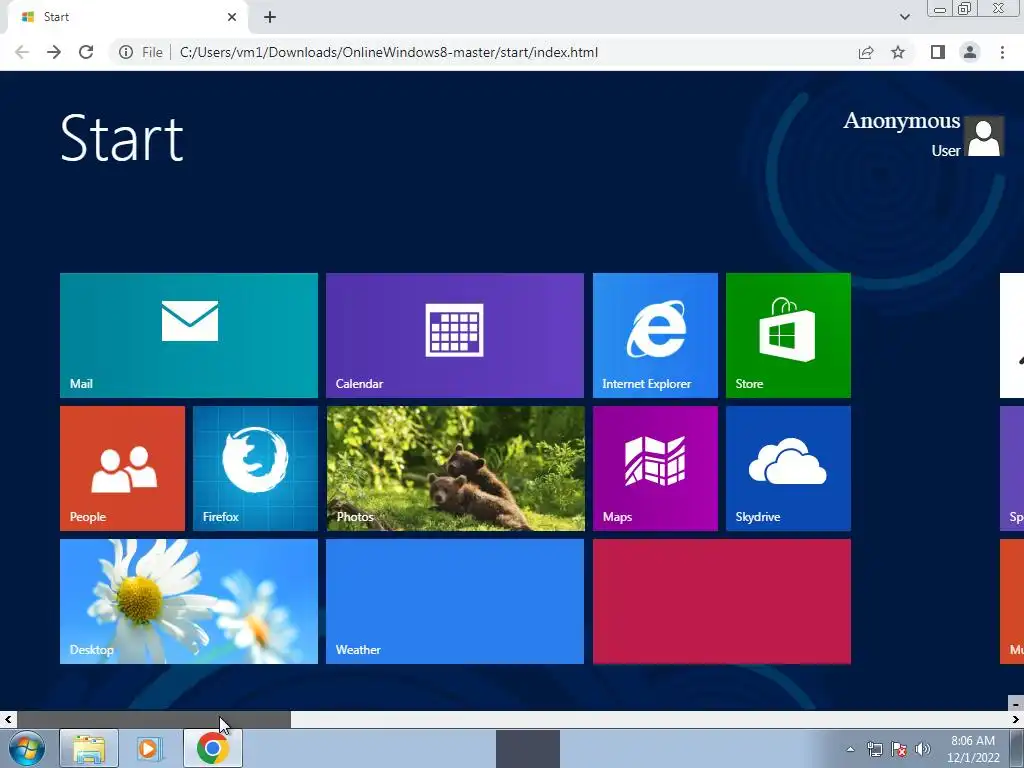
Task: Click the Chrome taskbar icon
Action: (x=212, y=748)
